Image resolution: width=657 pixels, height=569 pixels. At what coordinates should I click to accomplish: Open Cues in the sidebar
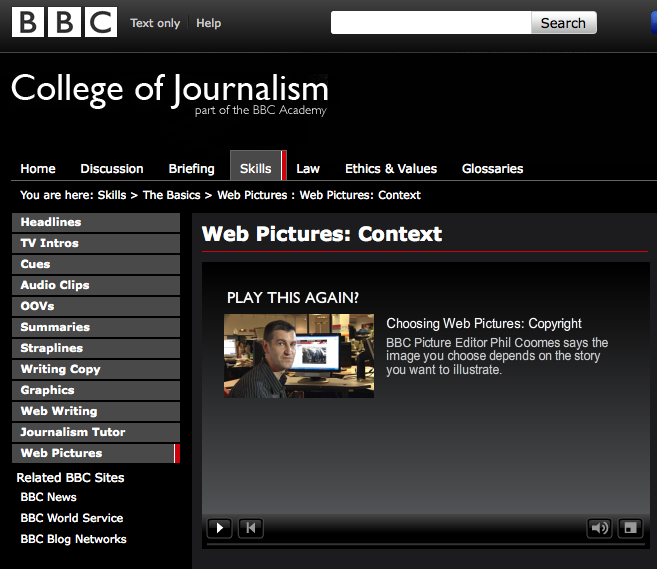(x=96, y=264)
